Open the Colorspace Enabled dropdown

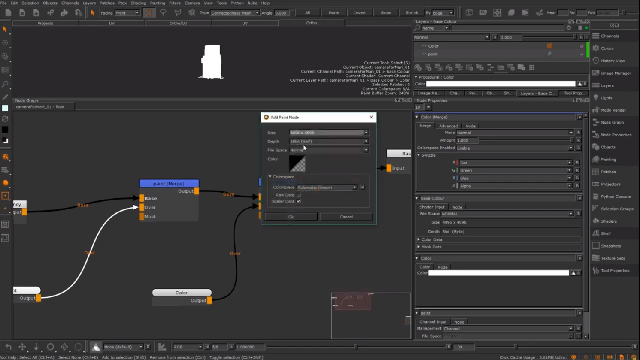coord(515,148)
